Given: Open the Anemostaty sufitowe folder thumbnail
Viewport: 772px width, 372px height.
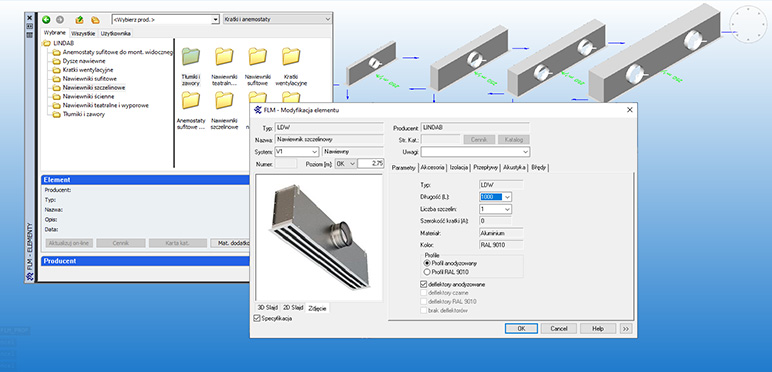Looking at the screenshot, I should [x=191, y=111].
